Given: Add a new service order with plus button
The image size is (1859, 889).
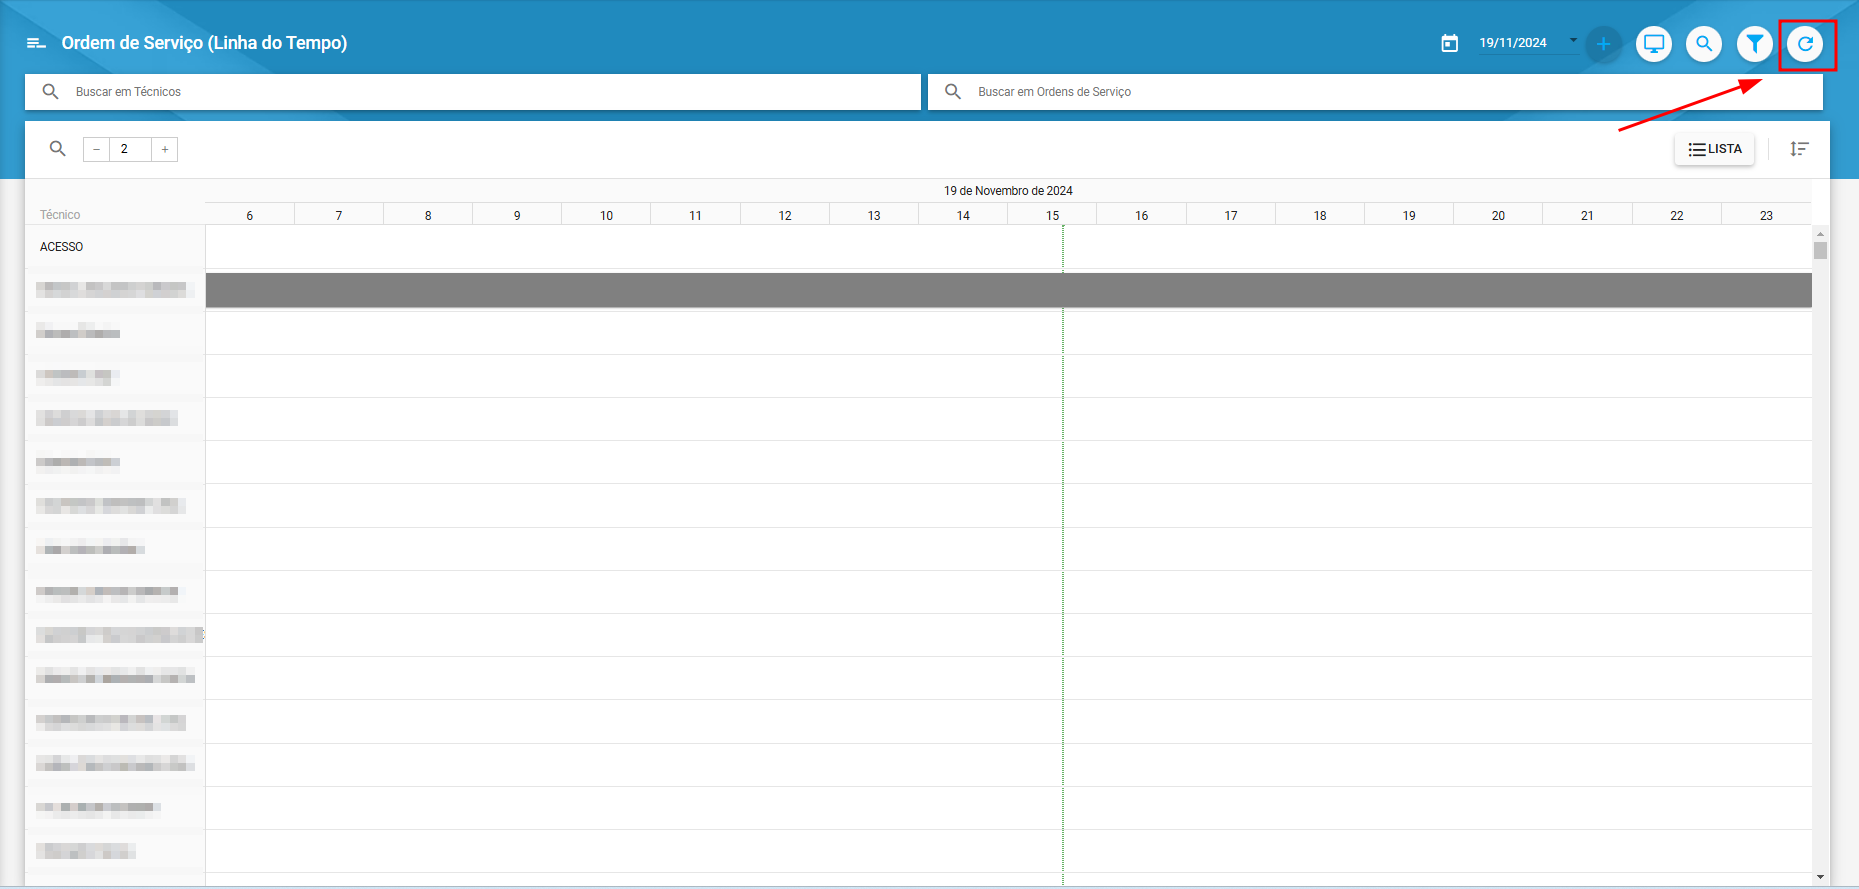Looking at the screenshot, I should [x=1603, y=44].
